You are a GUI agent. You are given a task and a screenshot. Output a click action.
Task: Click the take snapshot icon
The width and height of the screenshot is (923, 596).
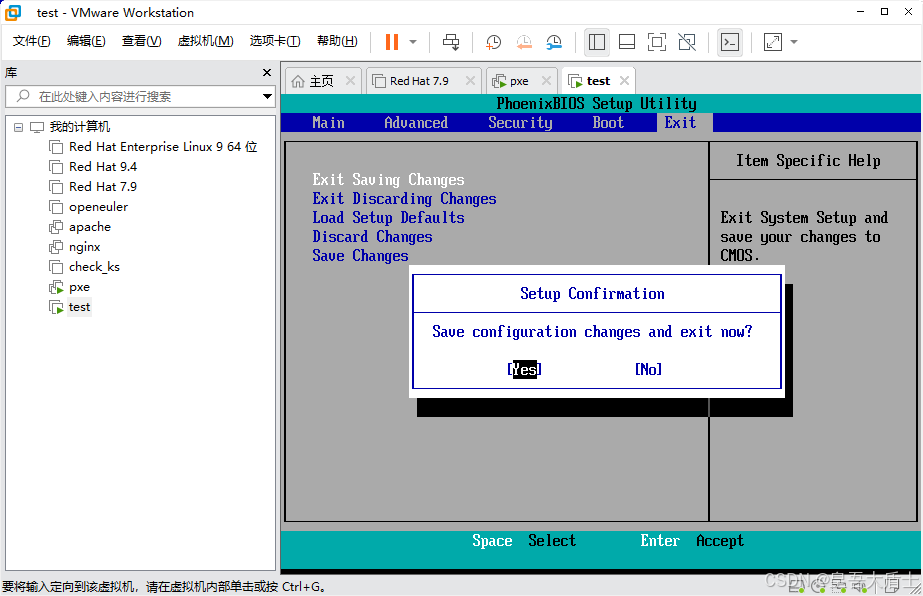point(493,42)
